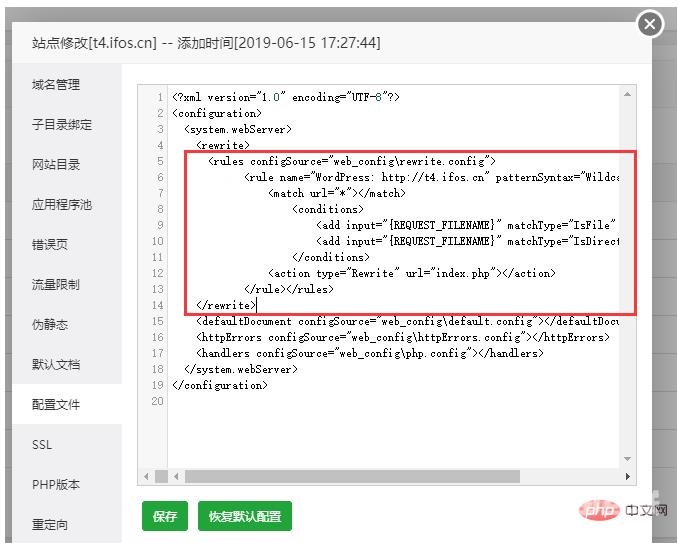Viewport: 678px width, 543px height.
Task: Select the 配置文件 tab
Action: pos(56,405)
